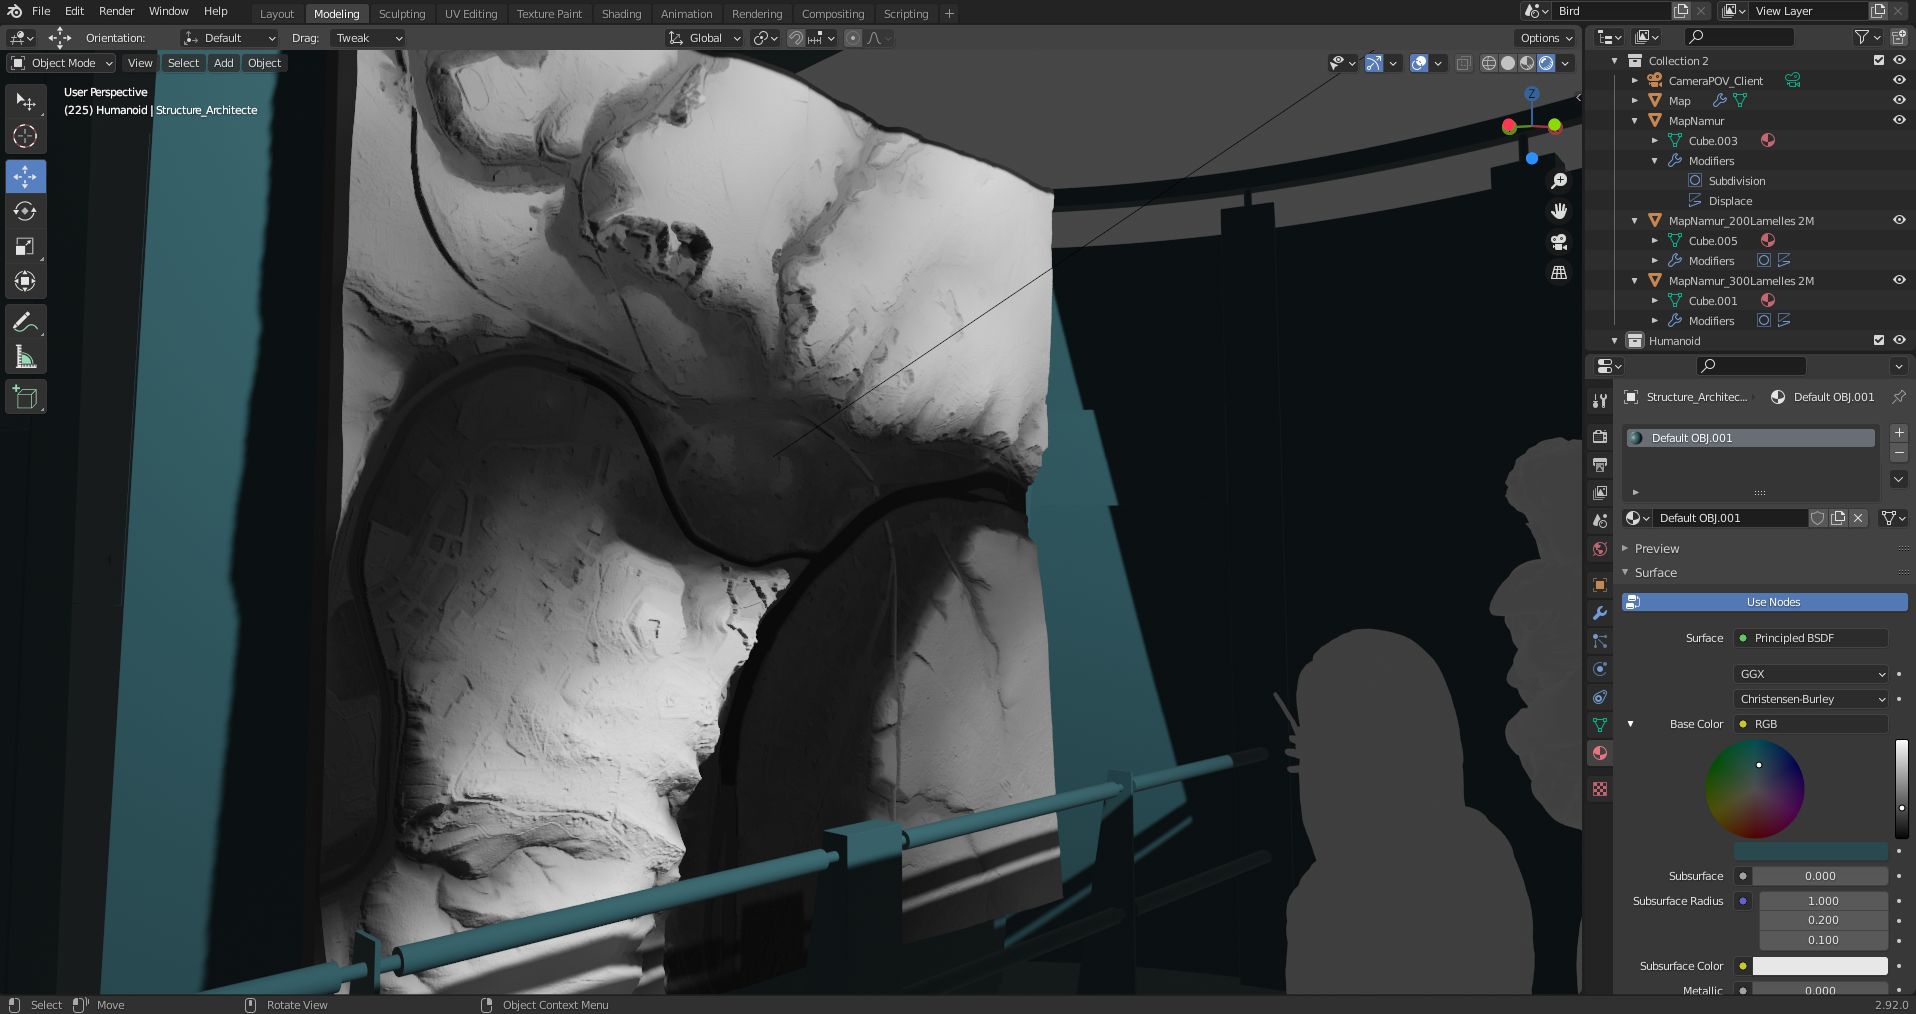This screenshot has height=1014, width=1916.
Task: Open the File menu
Action: point(41,11)
